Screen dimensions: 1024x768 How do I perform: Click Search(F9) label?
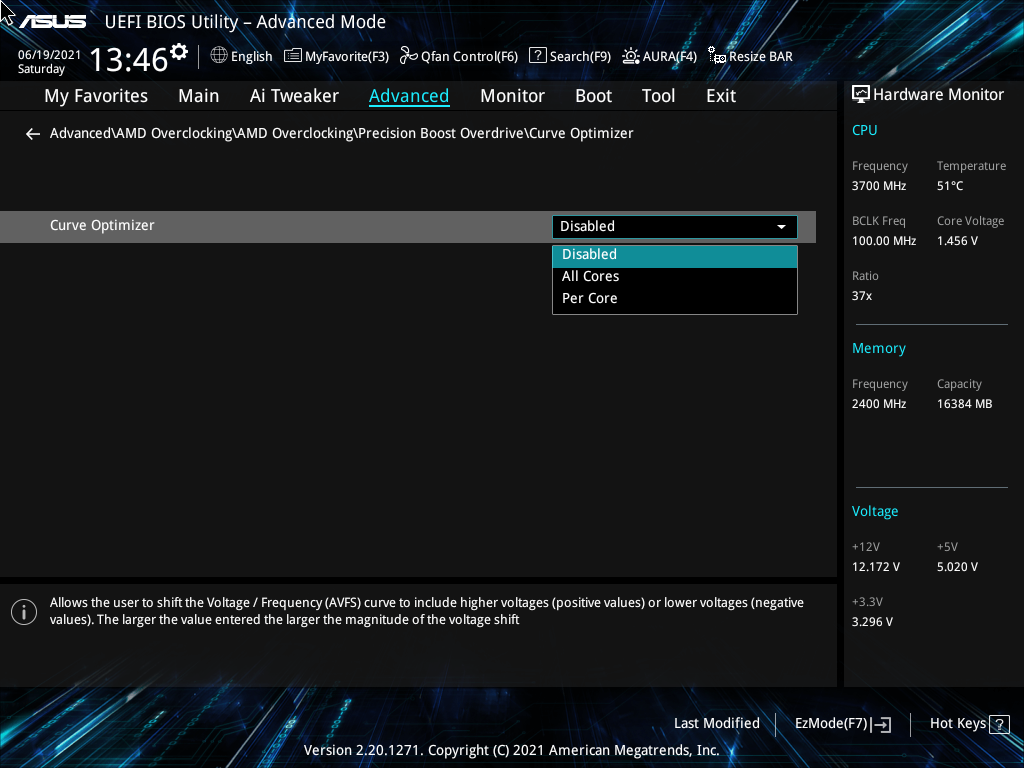[x=580, y=57]
